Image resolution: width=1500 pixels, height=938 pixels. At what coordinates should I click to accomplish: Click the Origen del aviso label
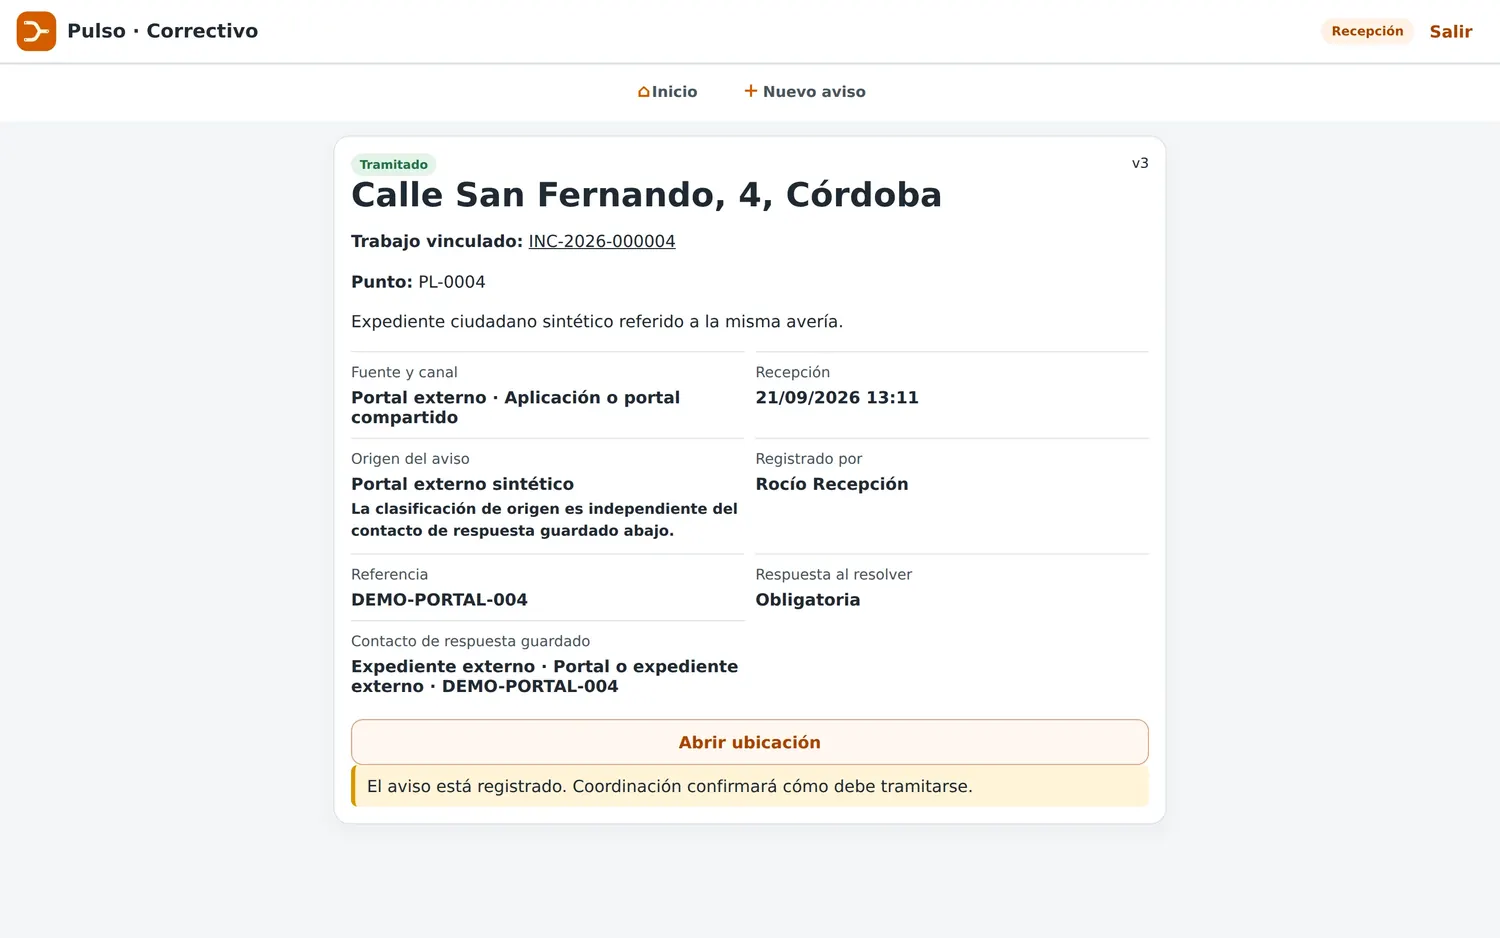(410, 459)
